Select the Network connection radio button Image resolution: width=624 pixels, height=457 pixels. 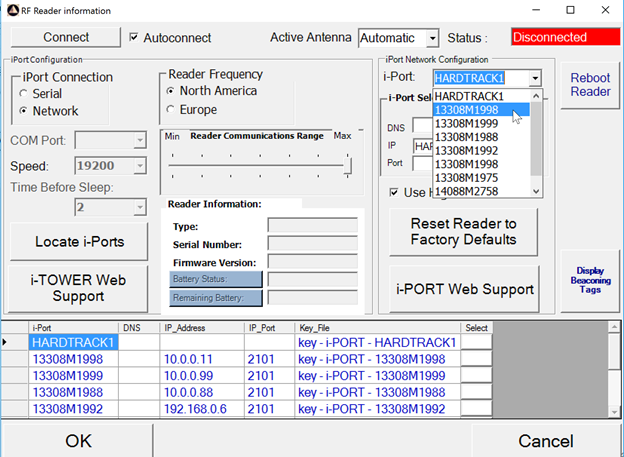point(23,111)
